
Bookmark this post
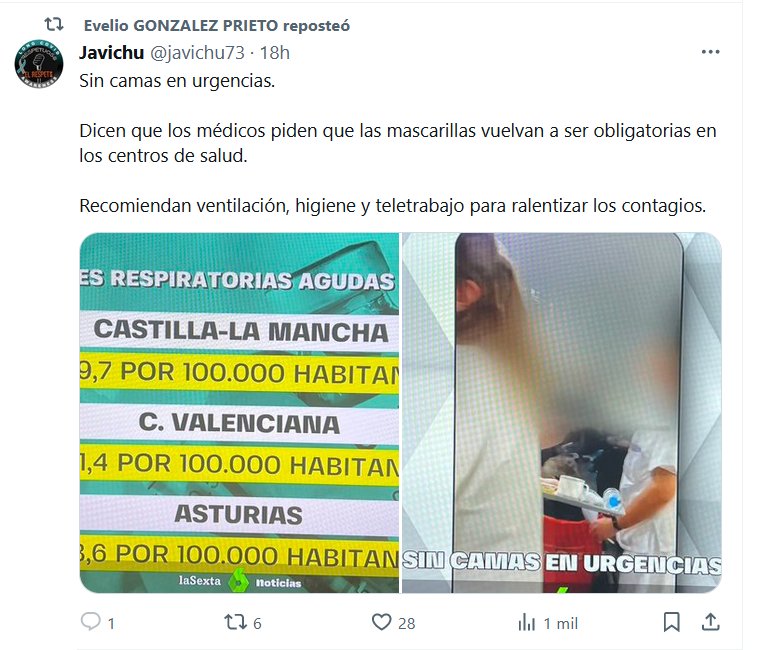coord(671,622)
